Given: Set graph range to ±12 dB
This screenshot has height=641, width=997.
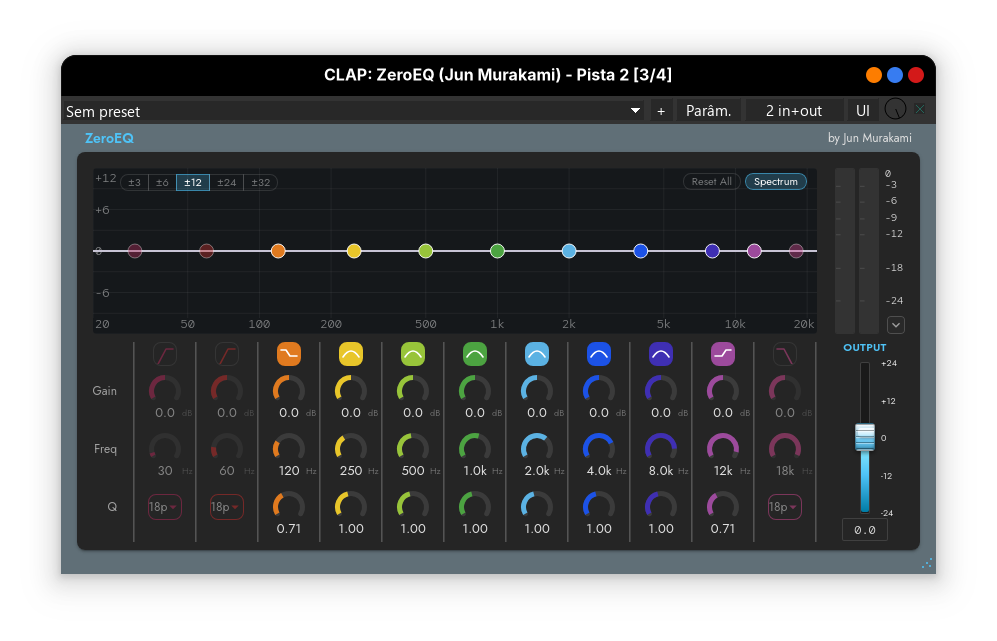Looking at the screenshot, I should point(193,183).
